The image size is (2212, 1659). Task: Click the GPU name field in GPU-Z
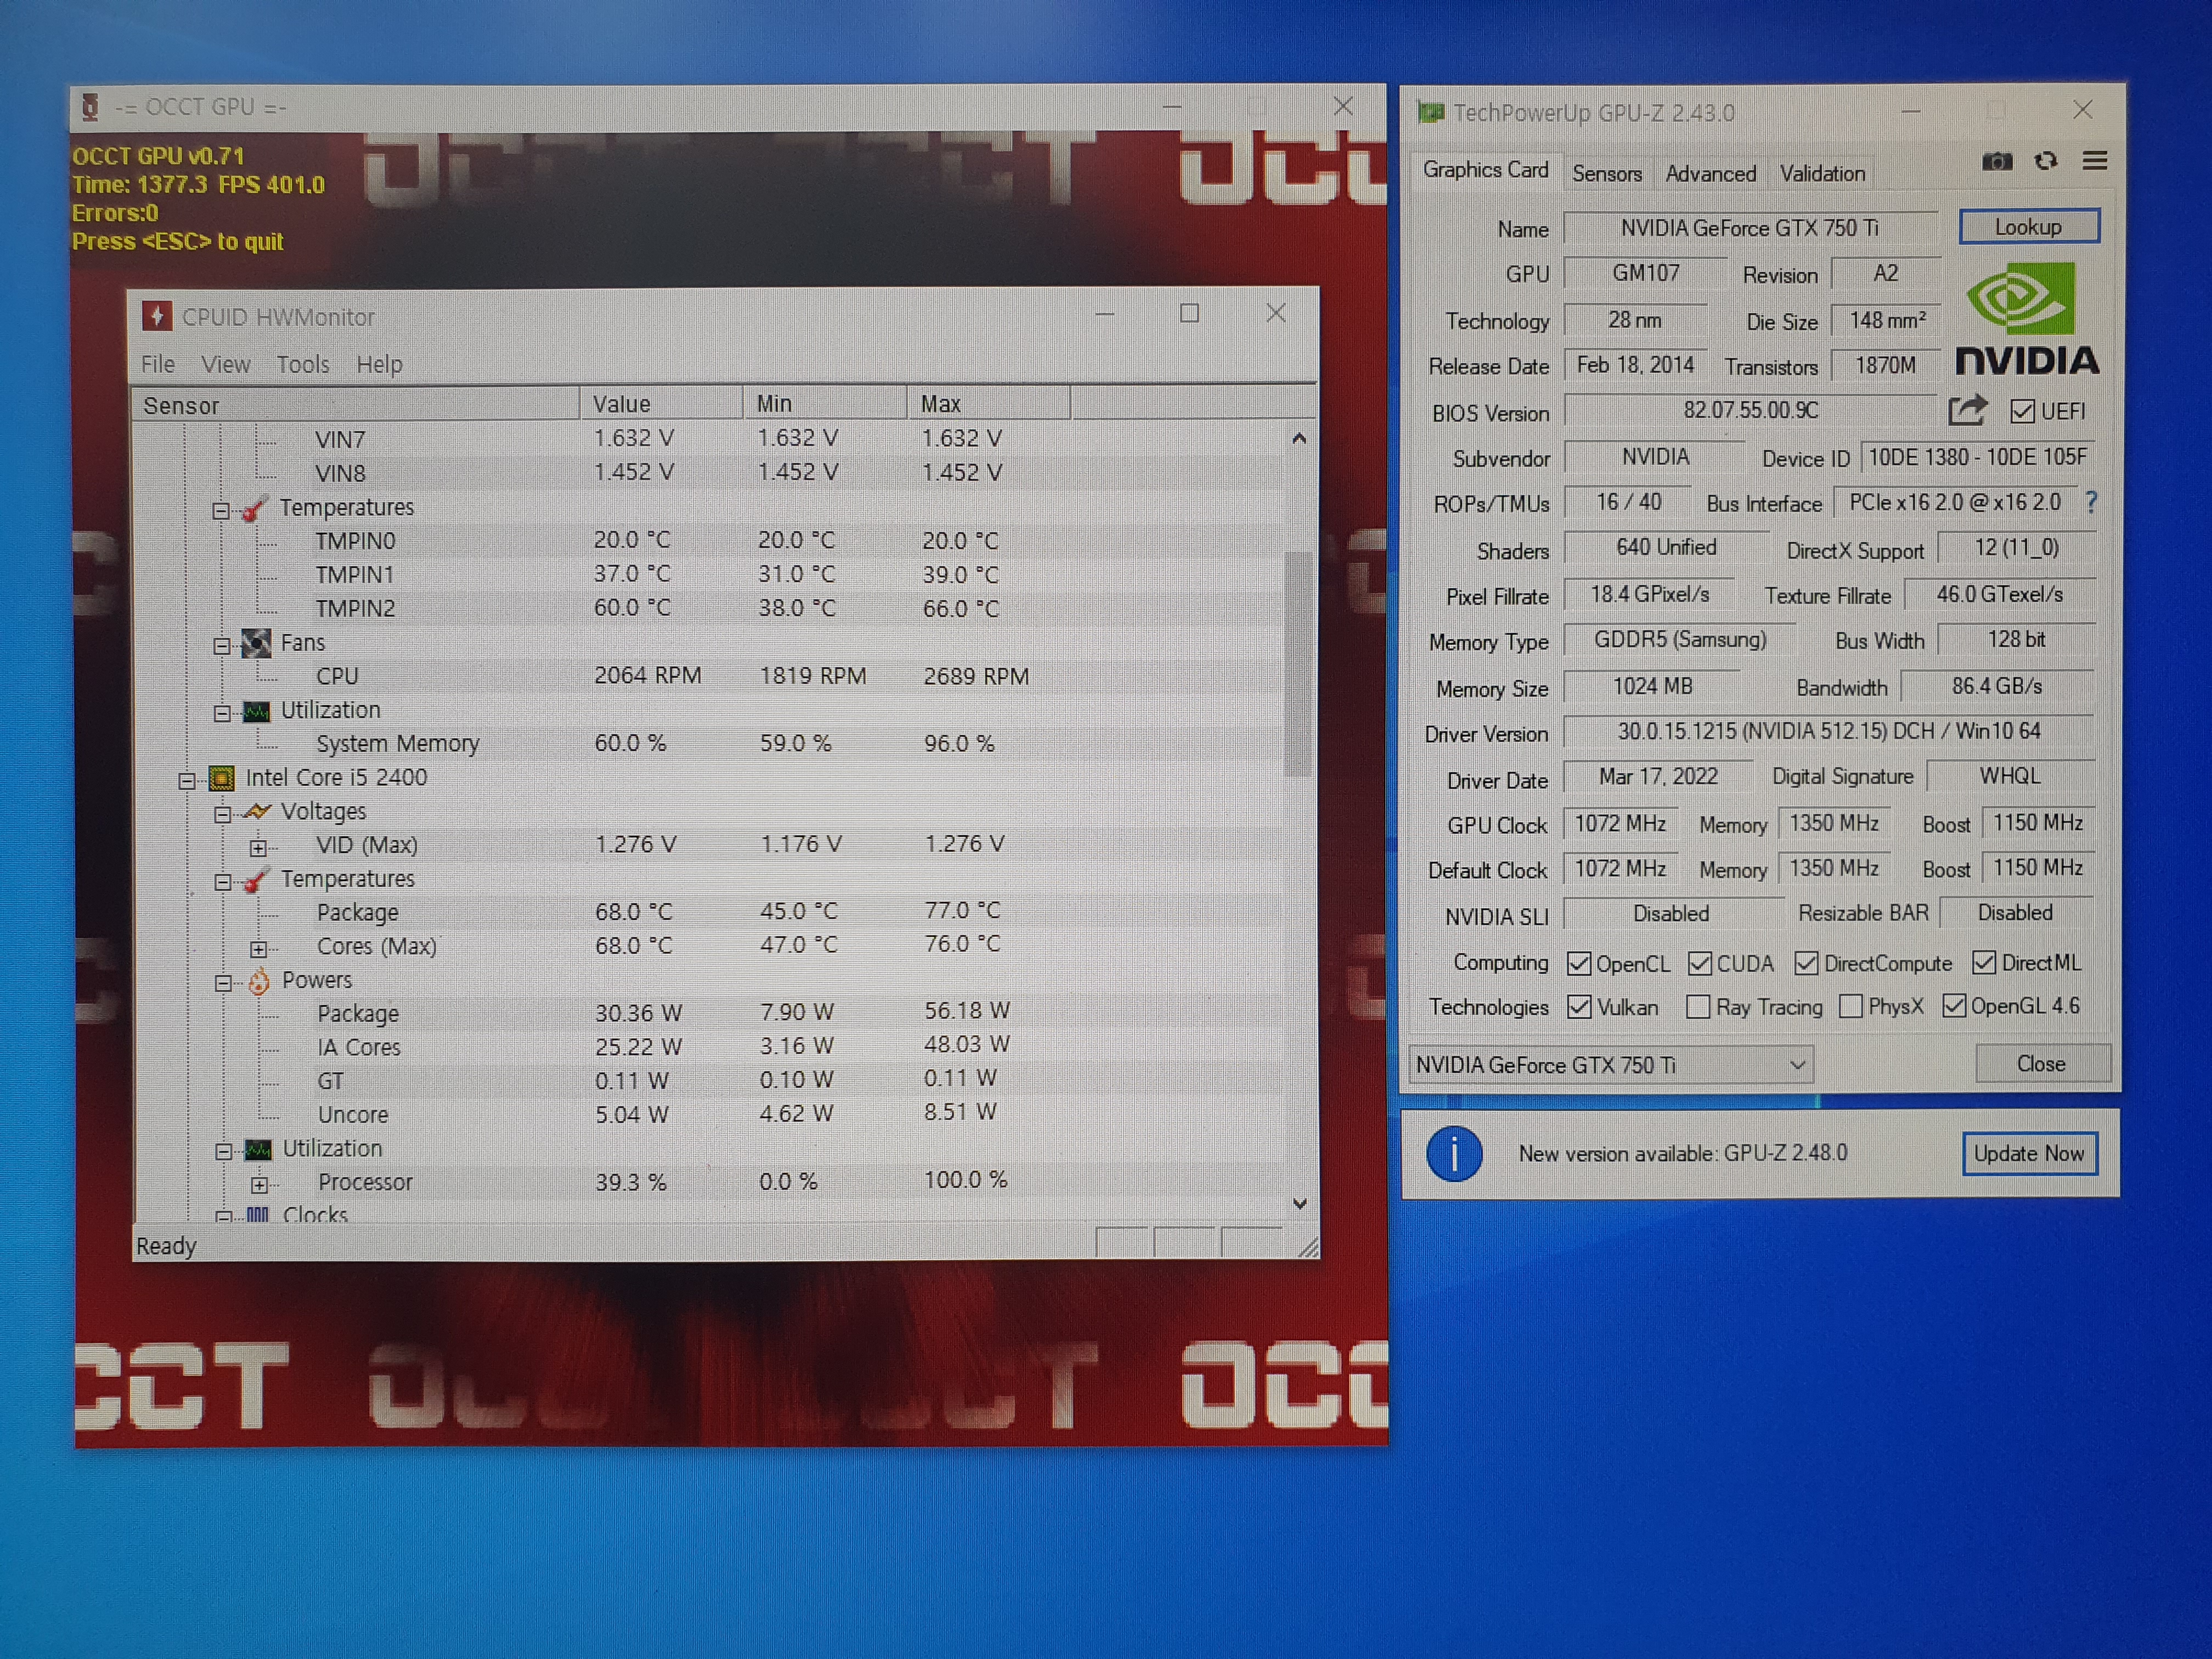[1750, 228]
